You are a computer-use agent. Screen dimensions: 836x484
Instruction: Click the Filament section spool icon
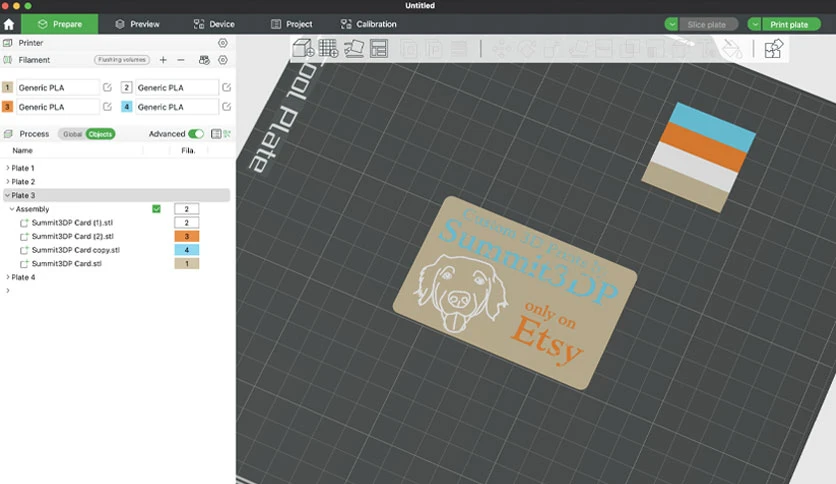(7, 60)
